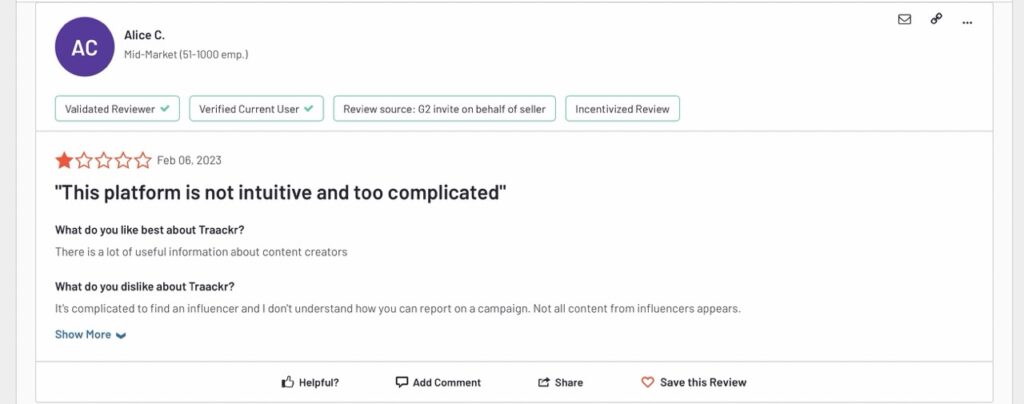Image resolution: width=1024 pixels, height=404 pixels.
Task: Click the Helpful? text label
Action: [x=319, y=382]
